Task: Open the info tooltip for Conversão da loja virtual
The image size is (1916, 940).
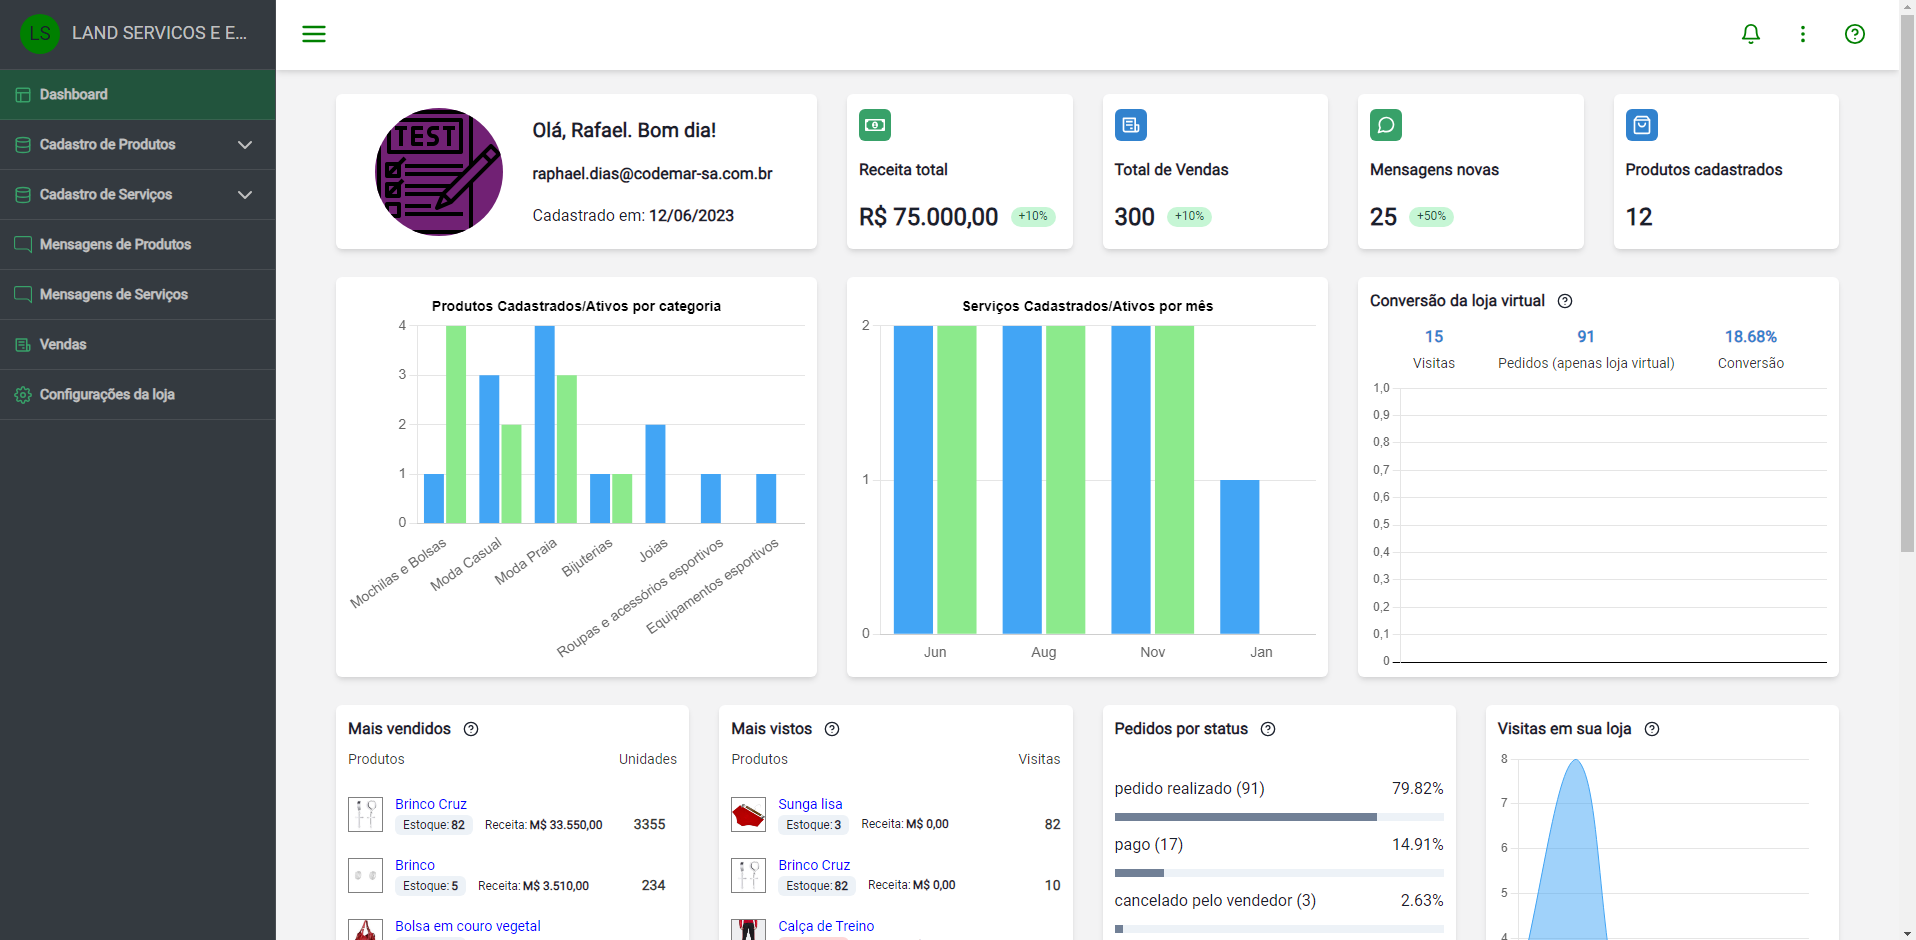Action: (1564, 301)
